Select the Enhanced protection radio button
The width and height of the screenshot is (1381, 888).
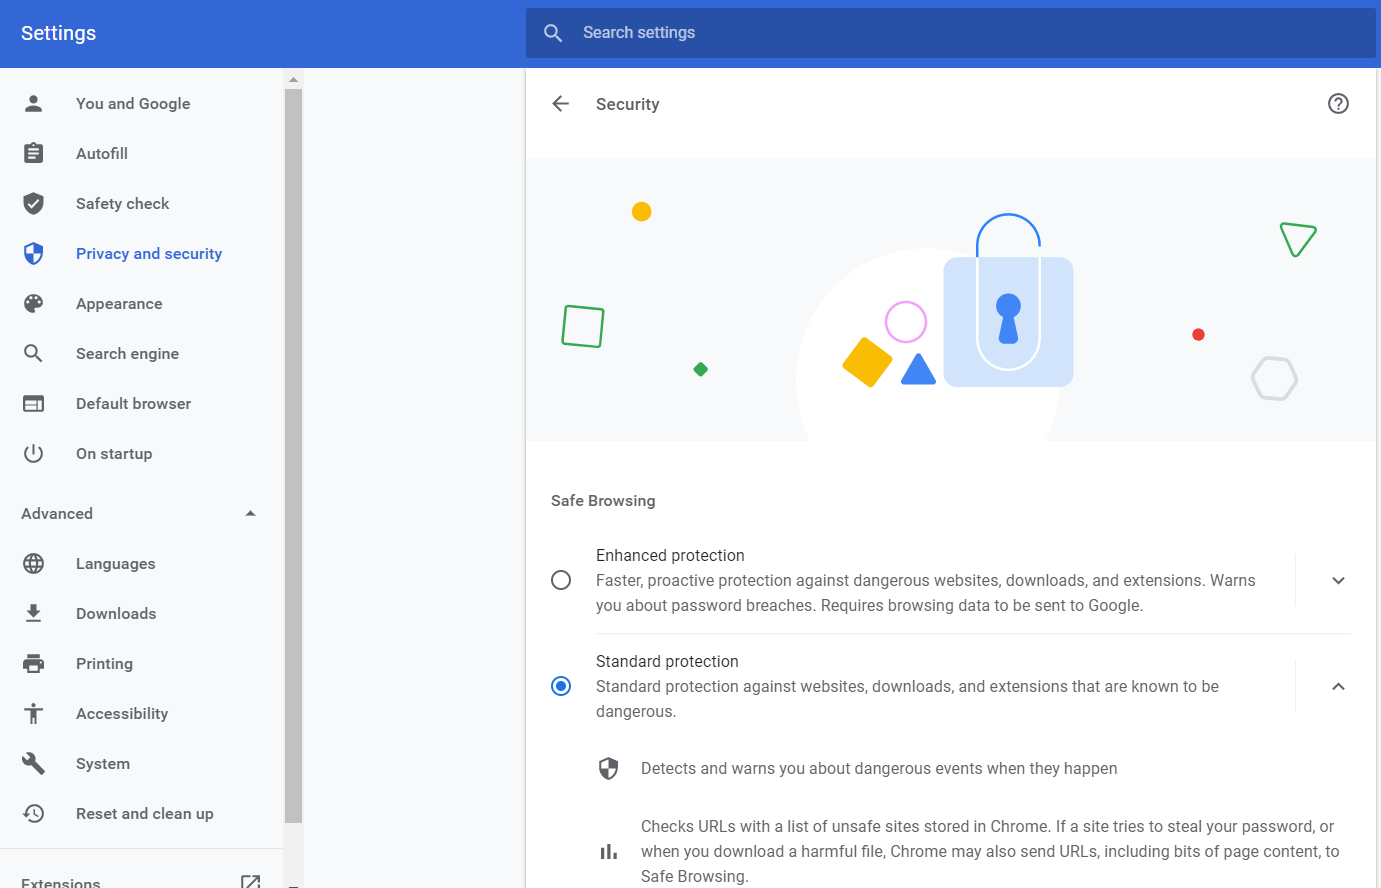pyautogui.click(x=561, y=581)
